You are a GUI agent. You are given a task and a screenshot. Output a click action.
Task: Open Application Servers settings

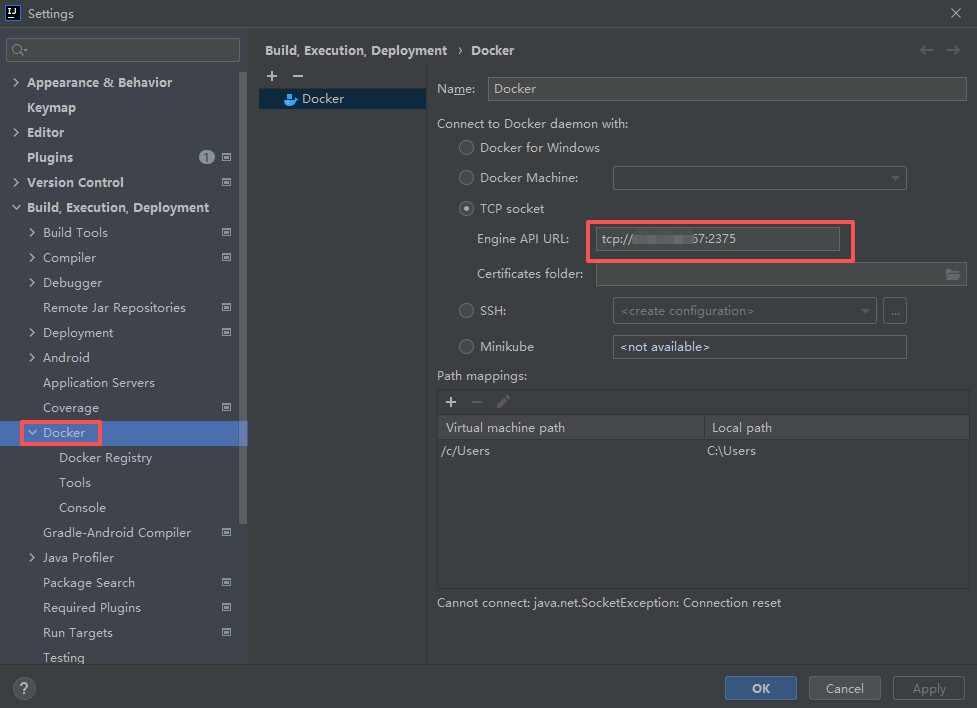click(x=98, y=383)
